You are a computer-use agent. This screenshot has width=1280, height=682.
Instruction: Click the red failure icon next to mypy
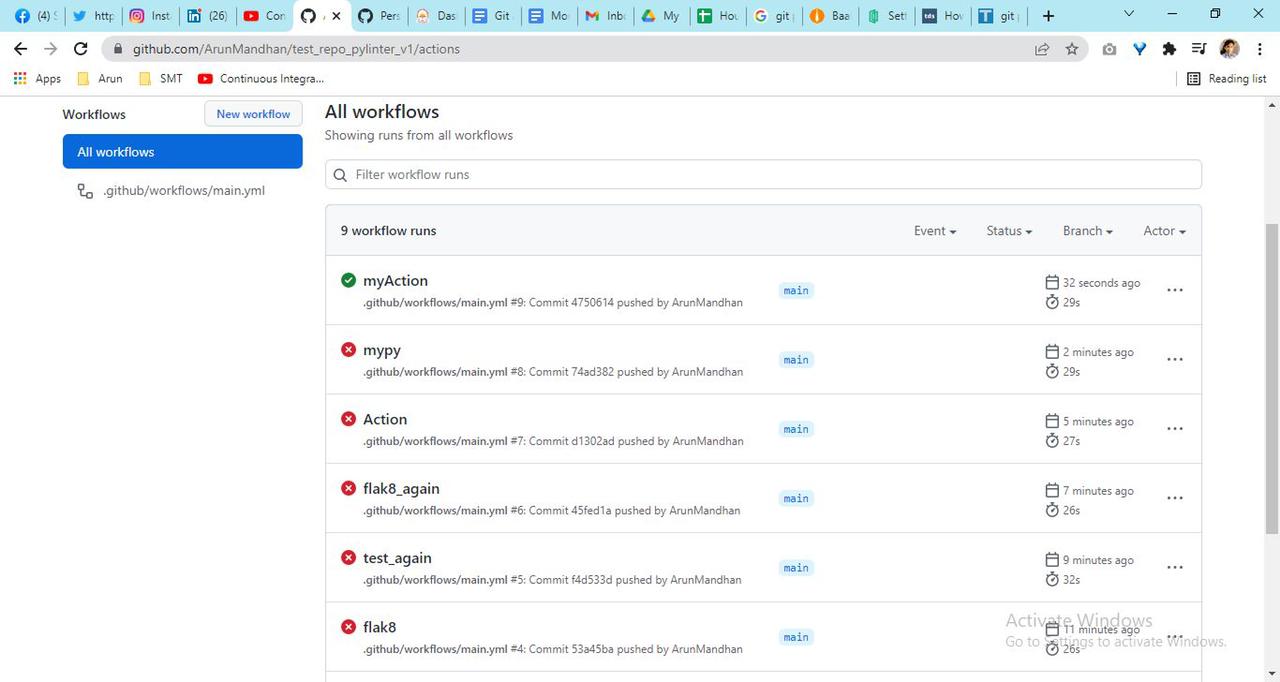pos(348,349)
